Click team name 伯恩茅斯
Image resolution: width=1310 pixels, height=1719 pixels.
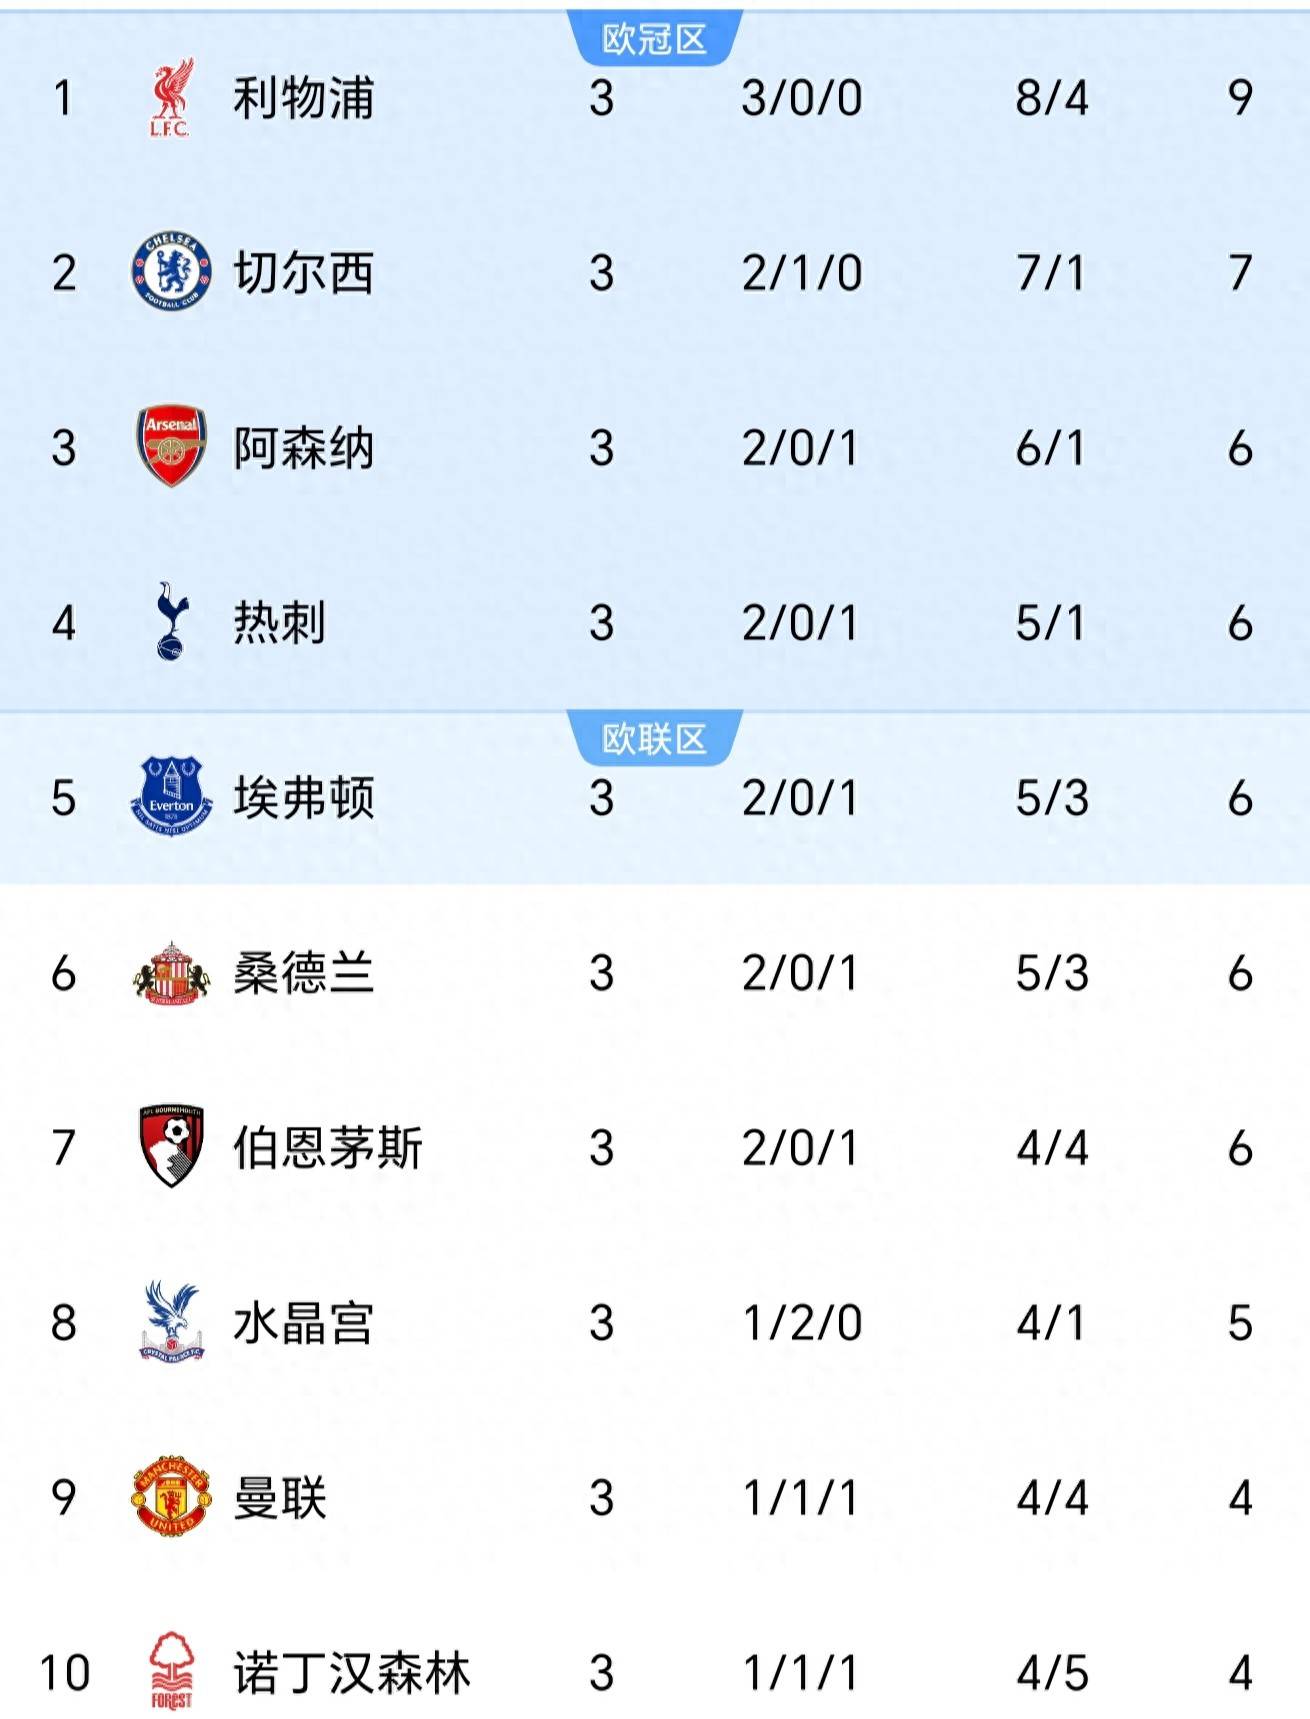(327, 1147)
